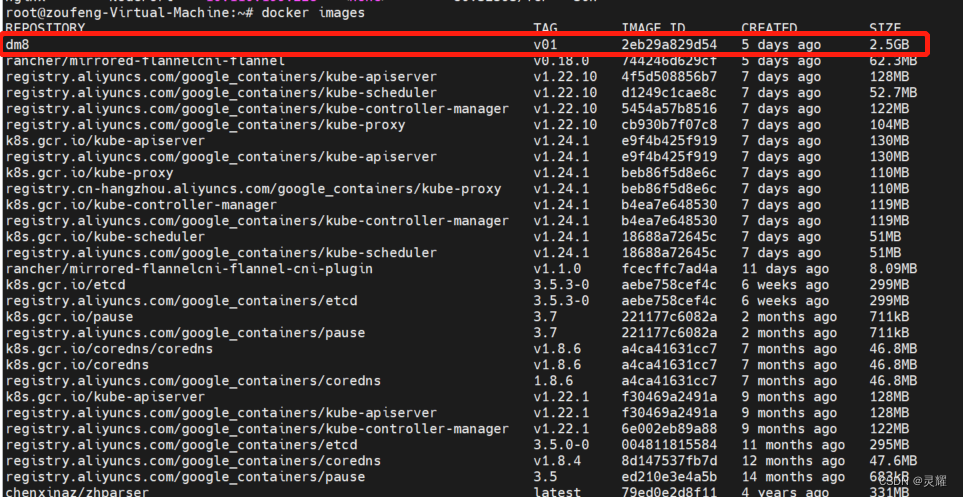Select image ID cb930b7f07c8
This screenshot has height=497, width=963.
coord(669,125)
